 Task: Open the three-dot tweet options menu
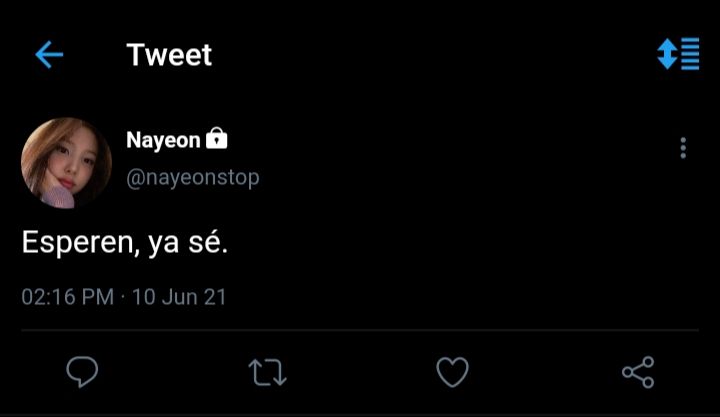(683, 148)
